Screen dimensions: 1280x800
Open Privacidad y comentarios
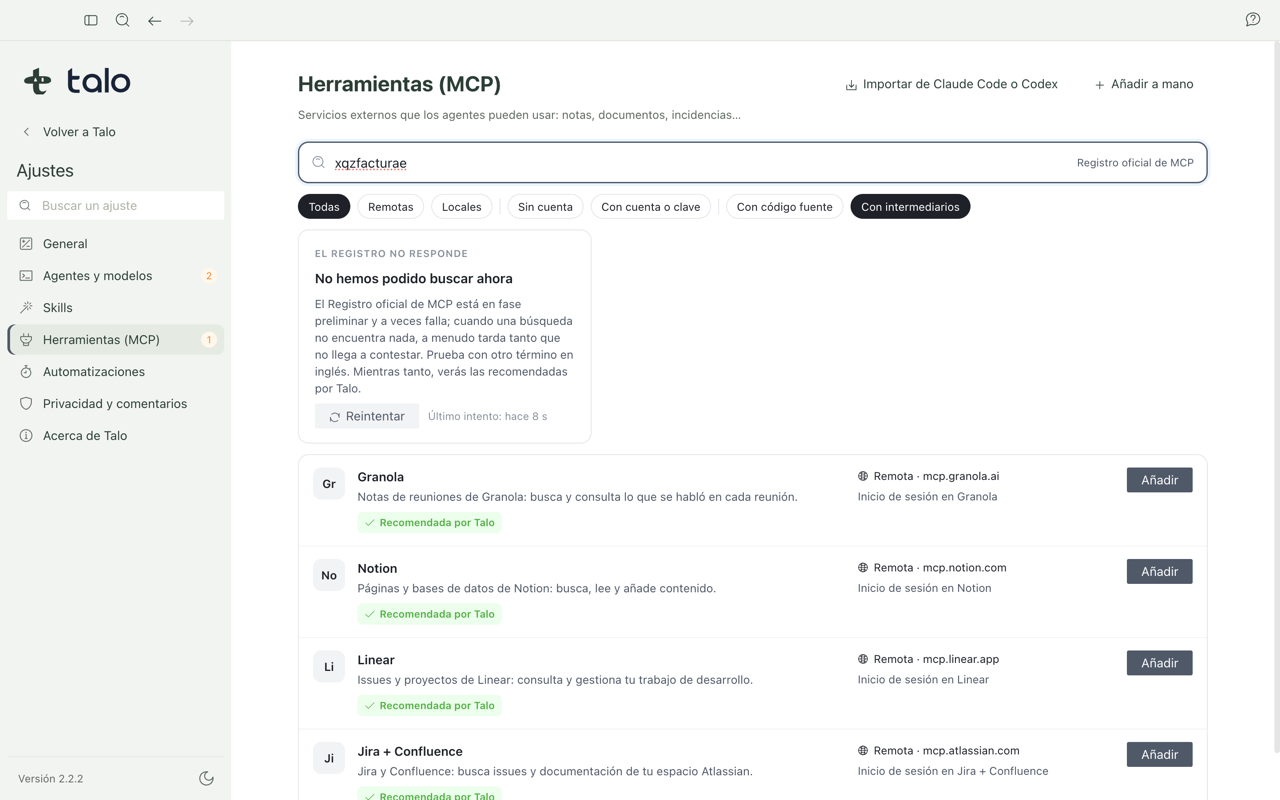click(x=116, y=404)
